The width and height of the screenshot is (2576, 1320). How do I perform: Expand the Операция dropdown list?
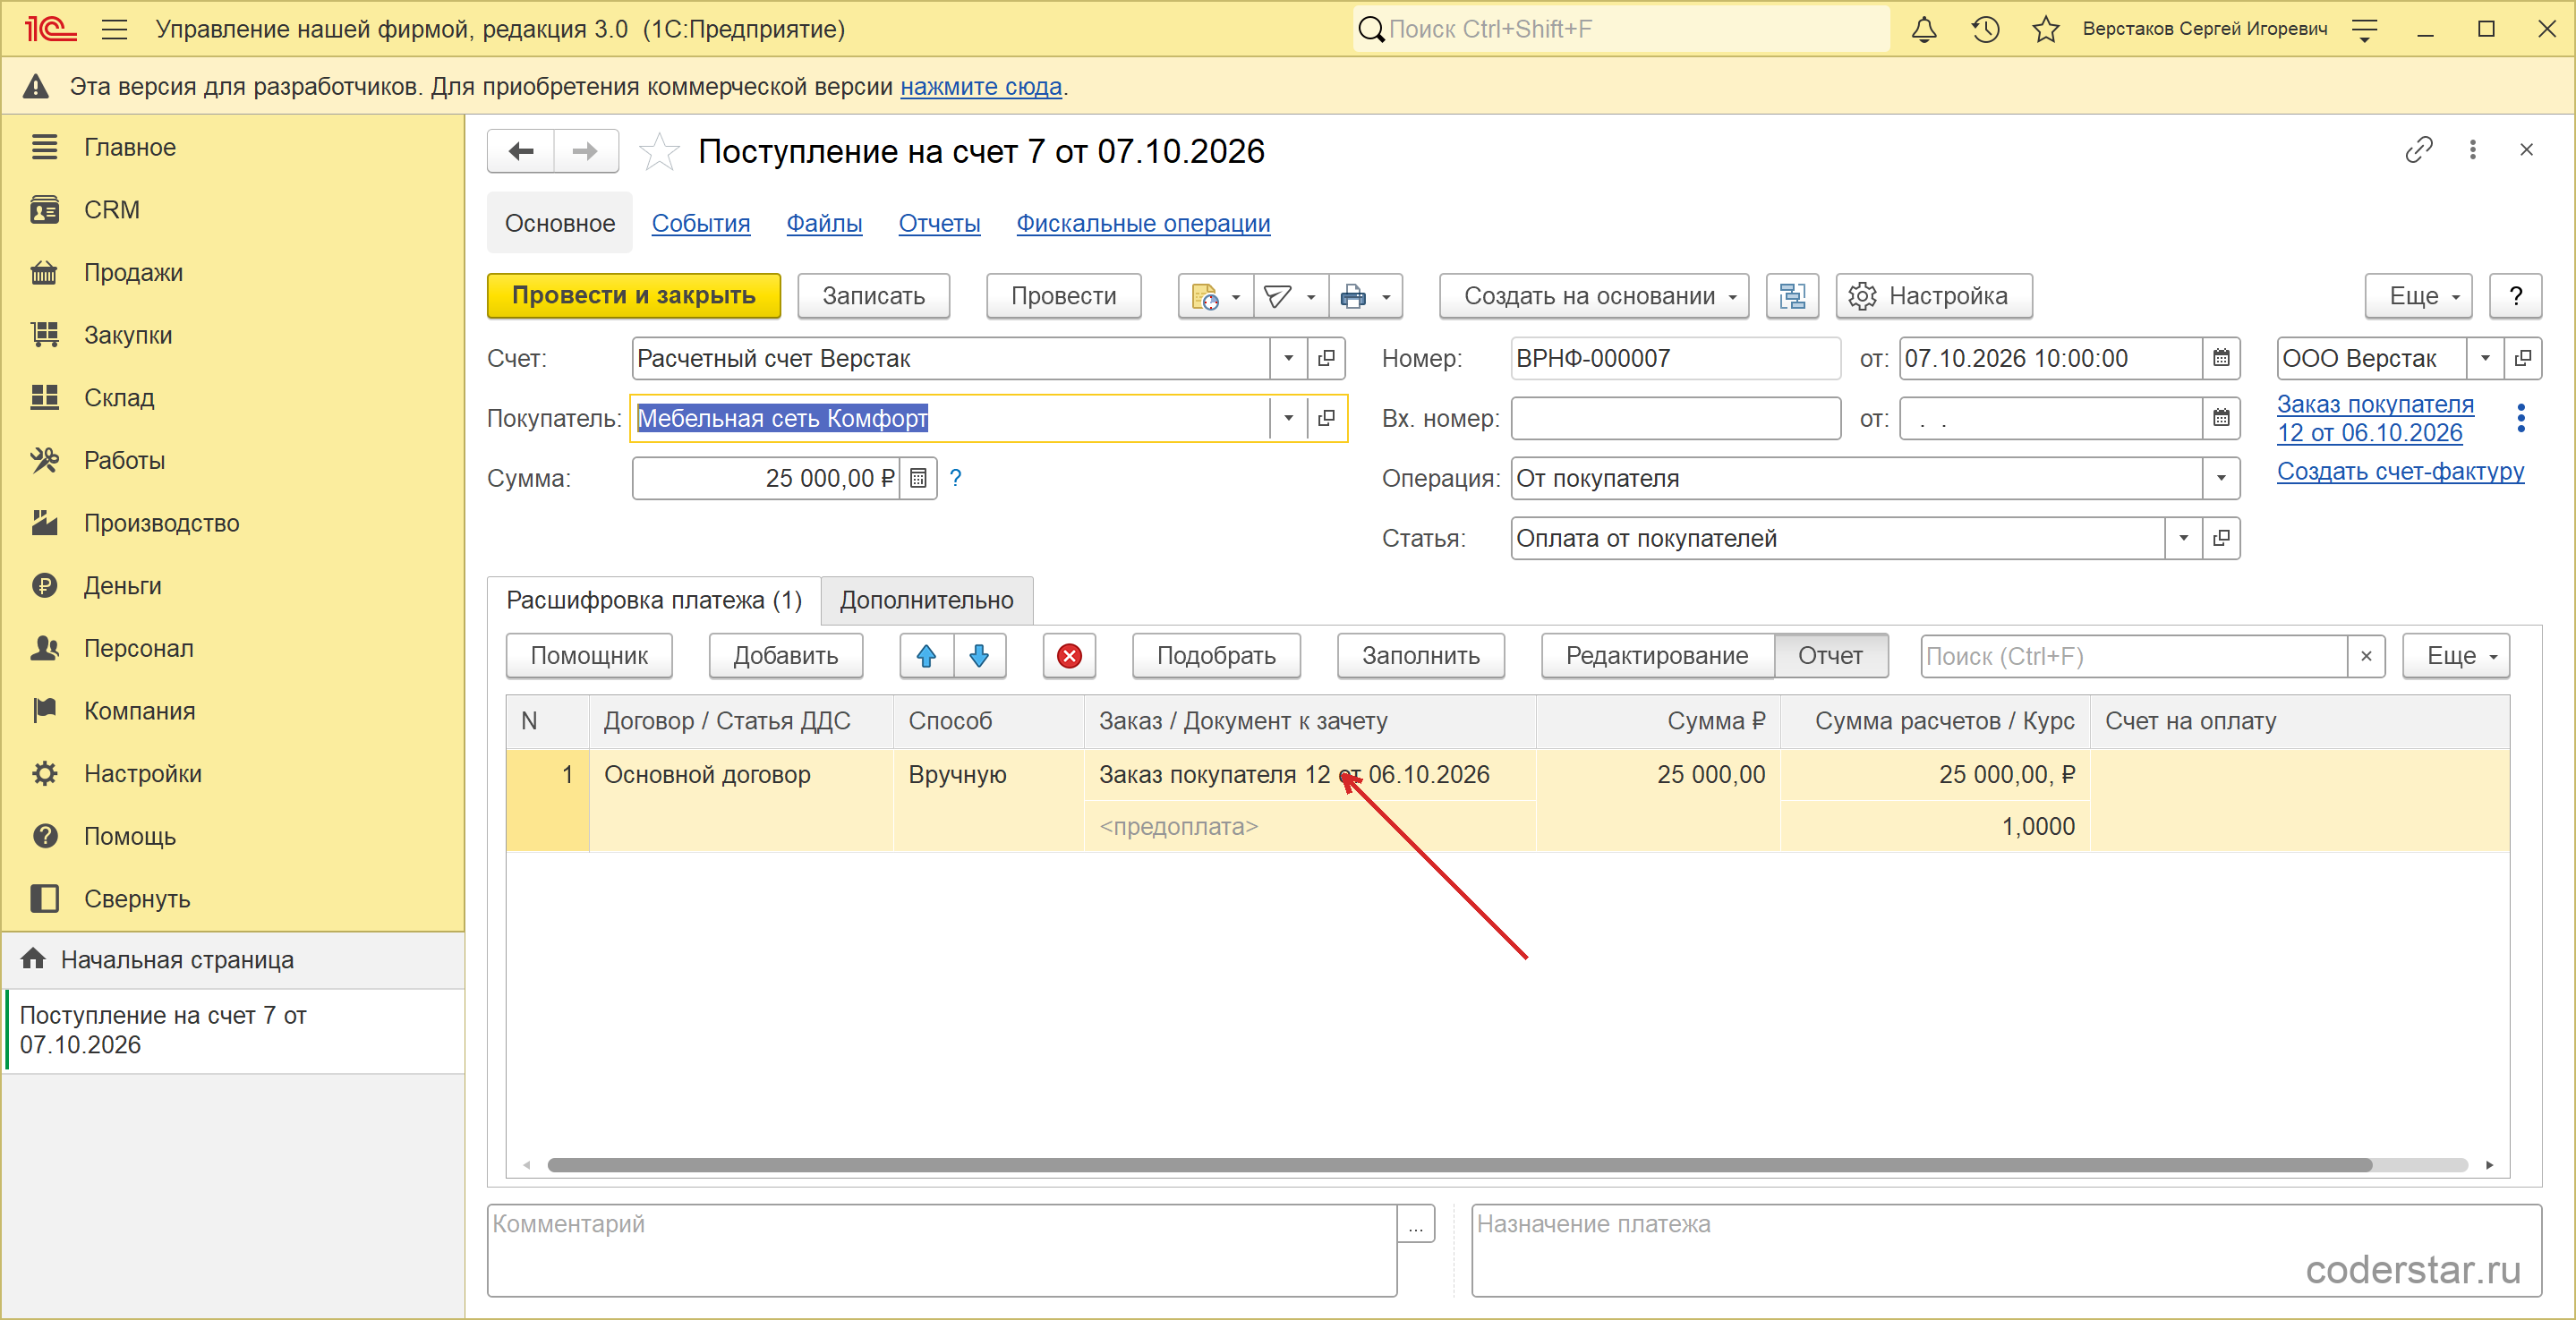2221,478
